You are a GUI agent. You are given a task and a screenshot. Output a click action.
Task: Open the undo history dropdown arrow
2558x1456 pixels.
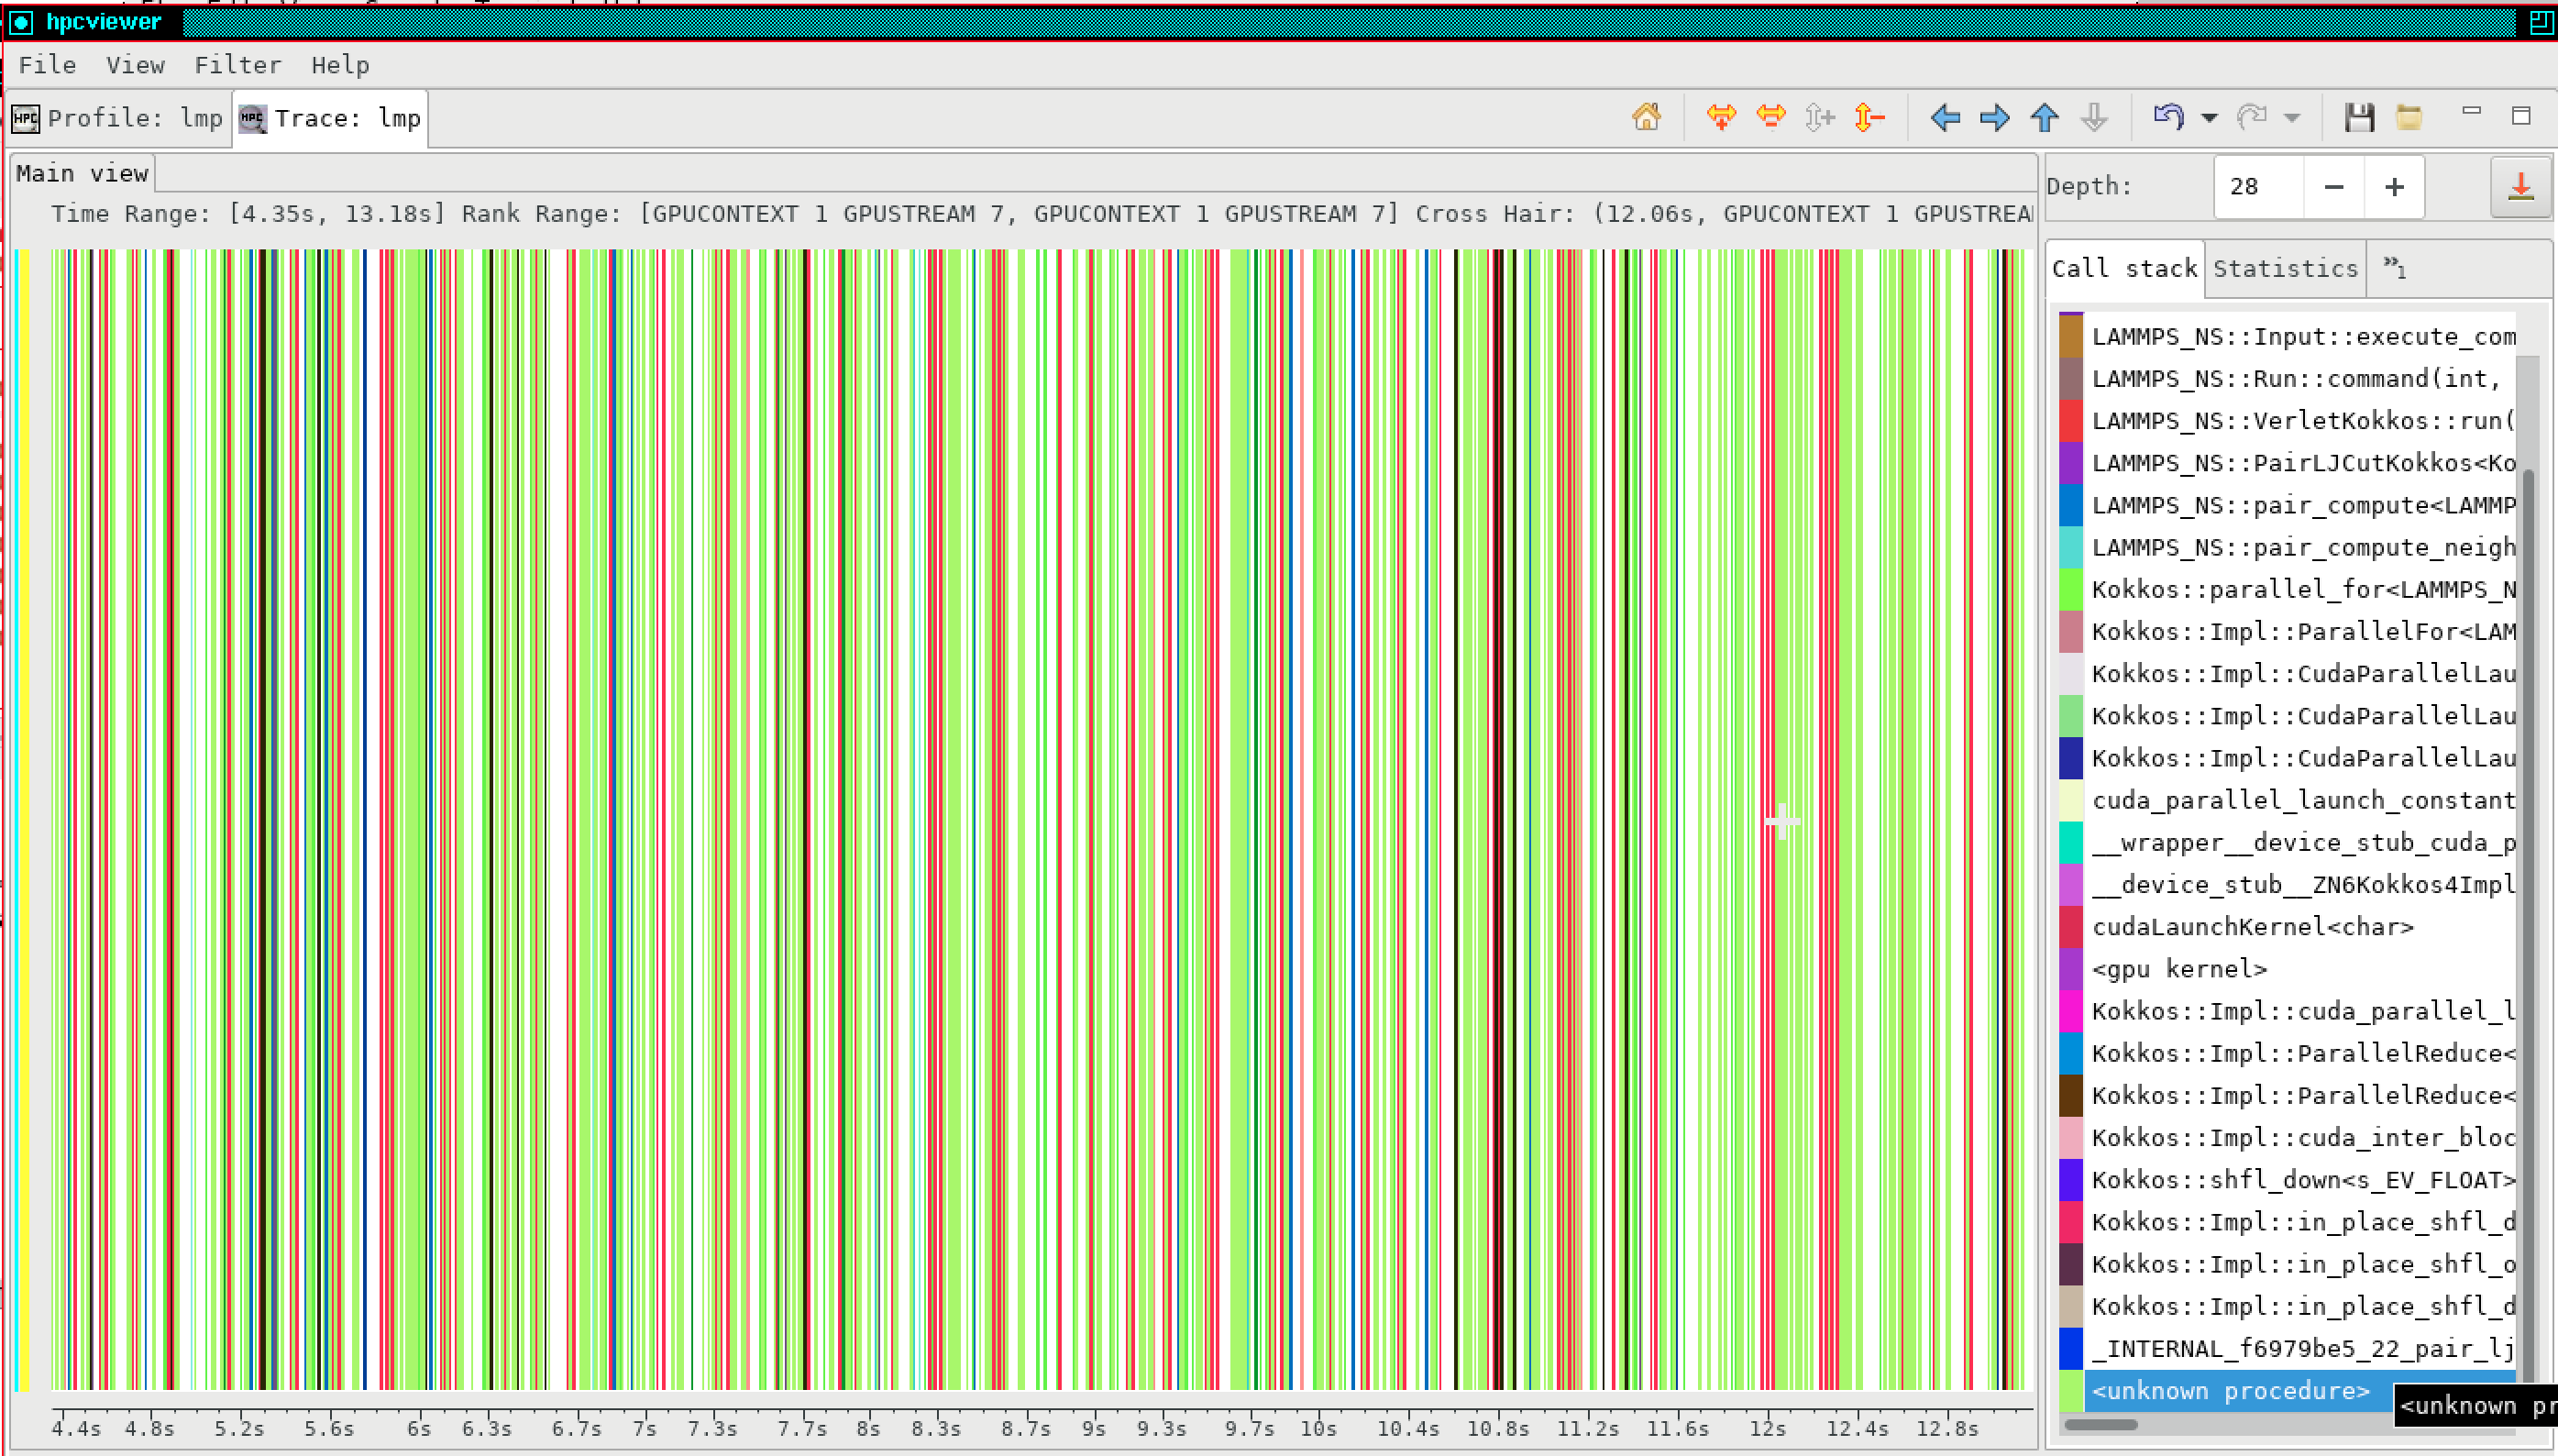pyautogui.click(x=2207, y=117)
